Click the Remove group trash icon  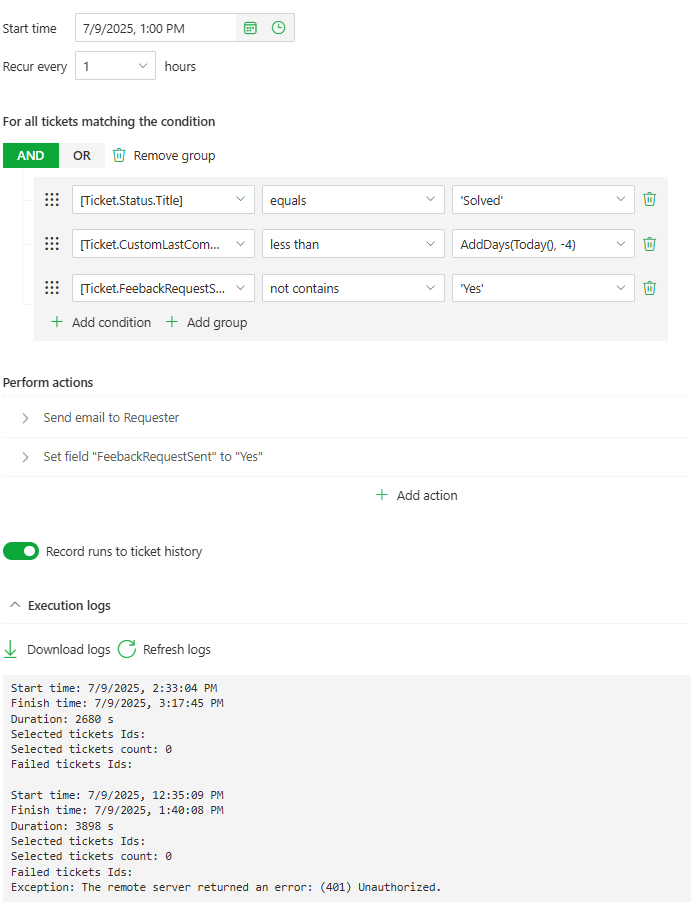tap(120, 155)
